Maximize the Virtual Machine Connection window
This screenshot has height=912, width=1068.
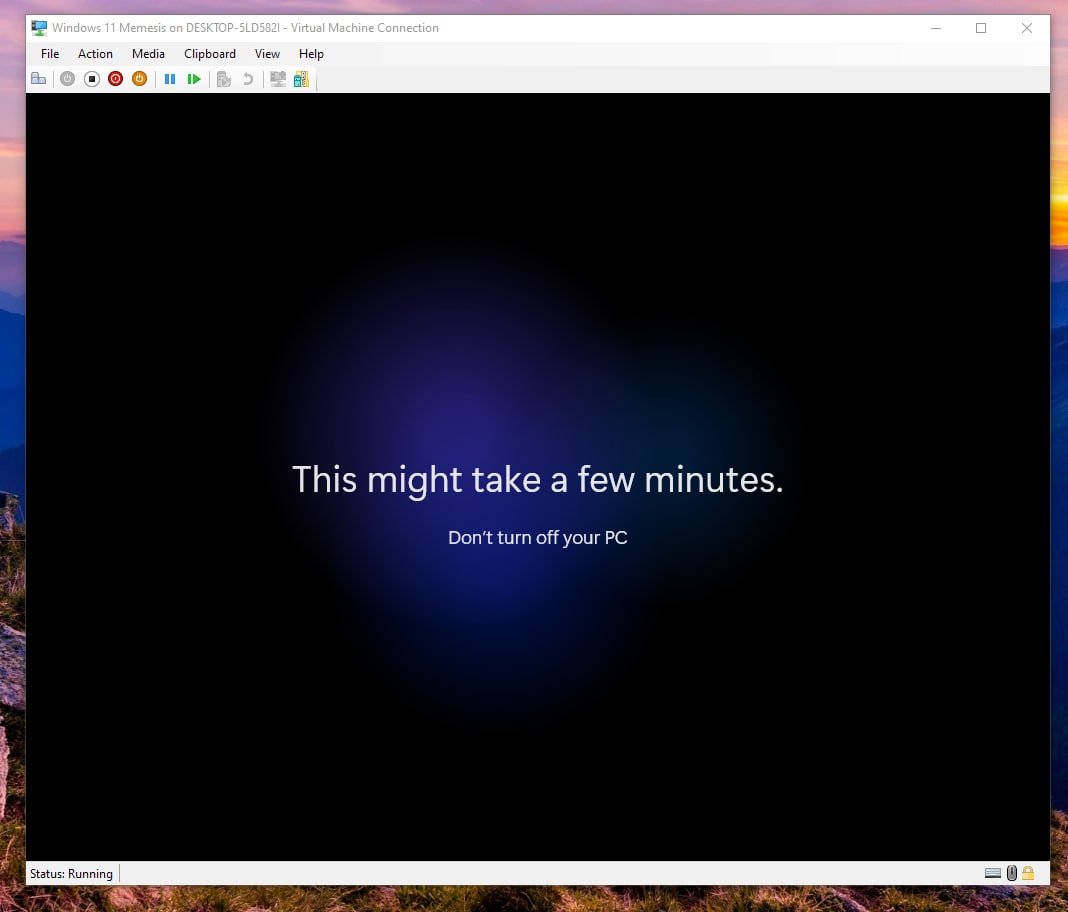point(981,28)
